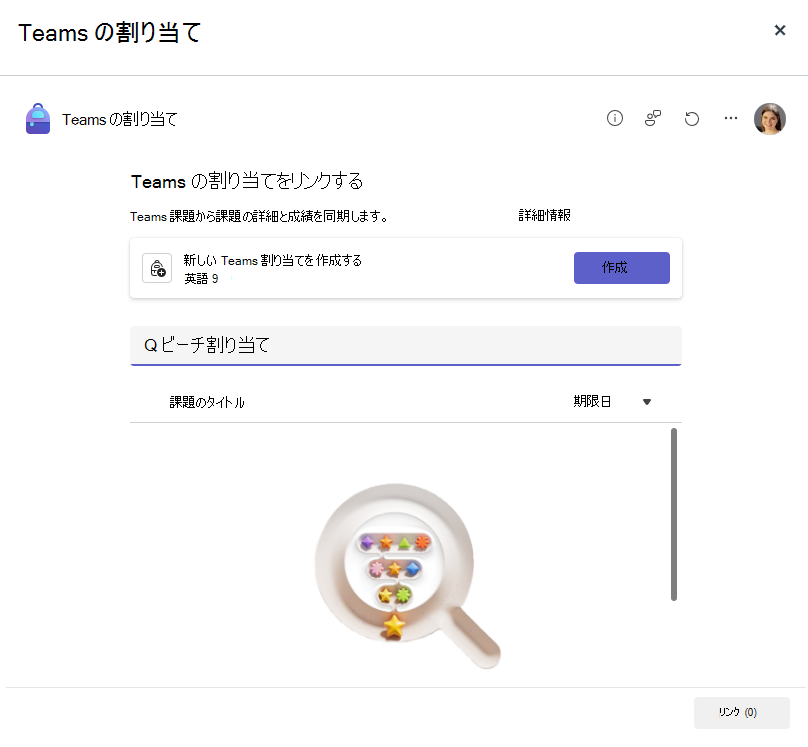Click the refresh circular arrow icon
This screenshot has height=747, width=808.
[692, 119]
